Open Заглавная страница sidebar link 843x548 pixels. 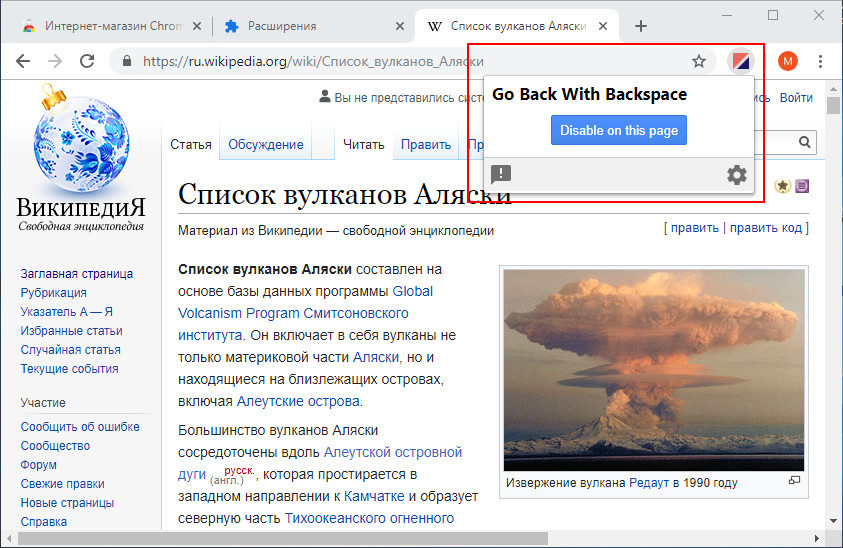(x=76, y=274)
